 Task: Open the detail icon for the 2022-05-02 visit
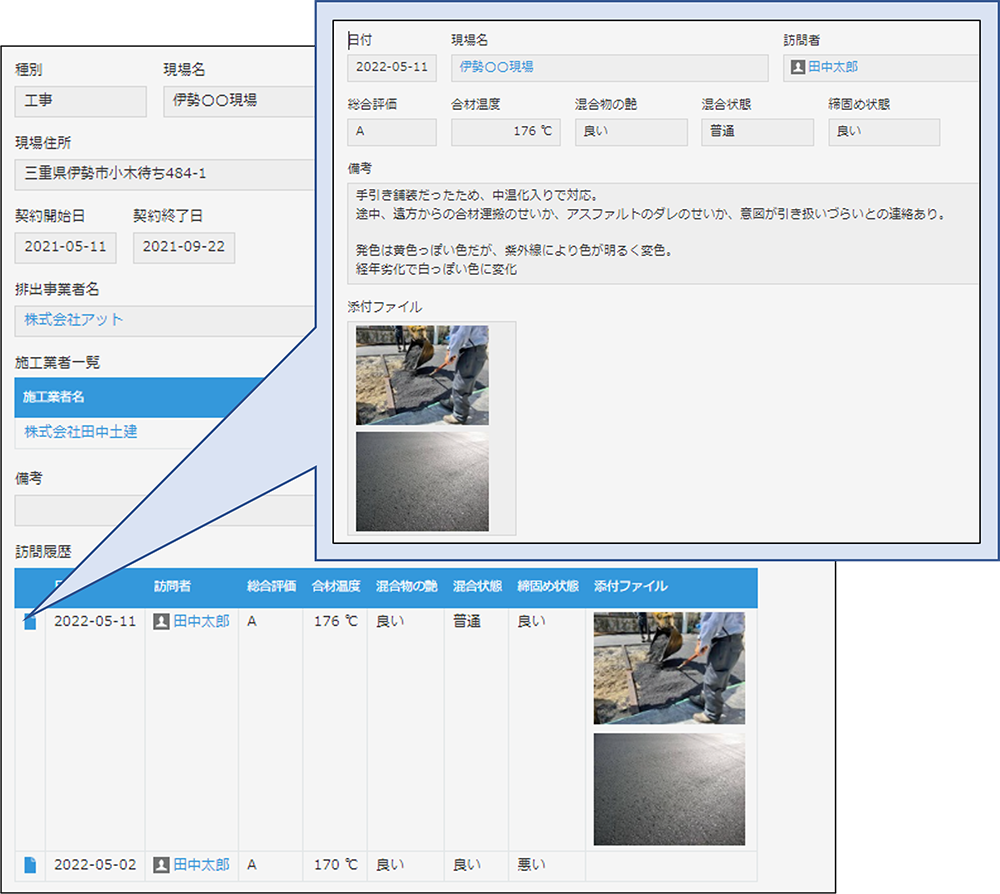click(29, 866)
